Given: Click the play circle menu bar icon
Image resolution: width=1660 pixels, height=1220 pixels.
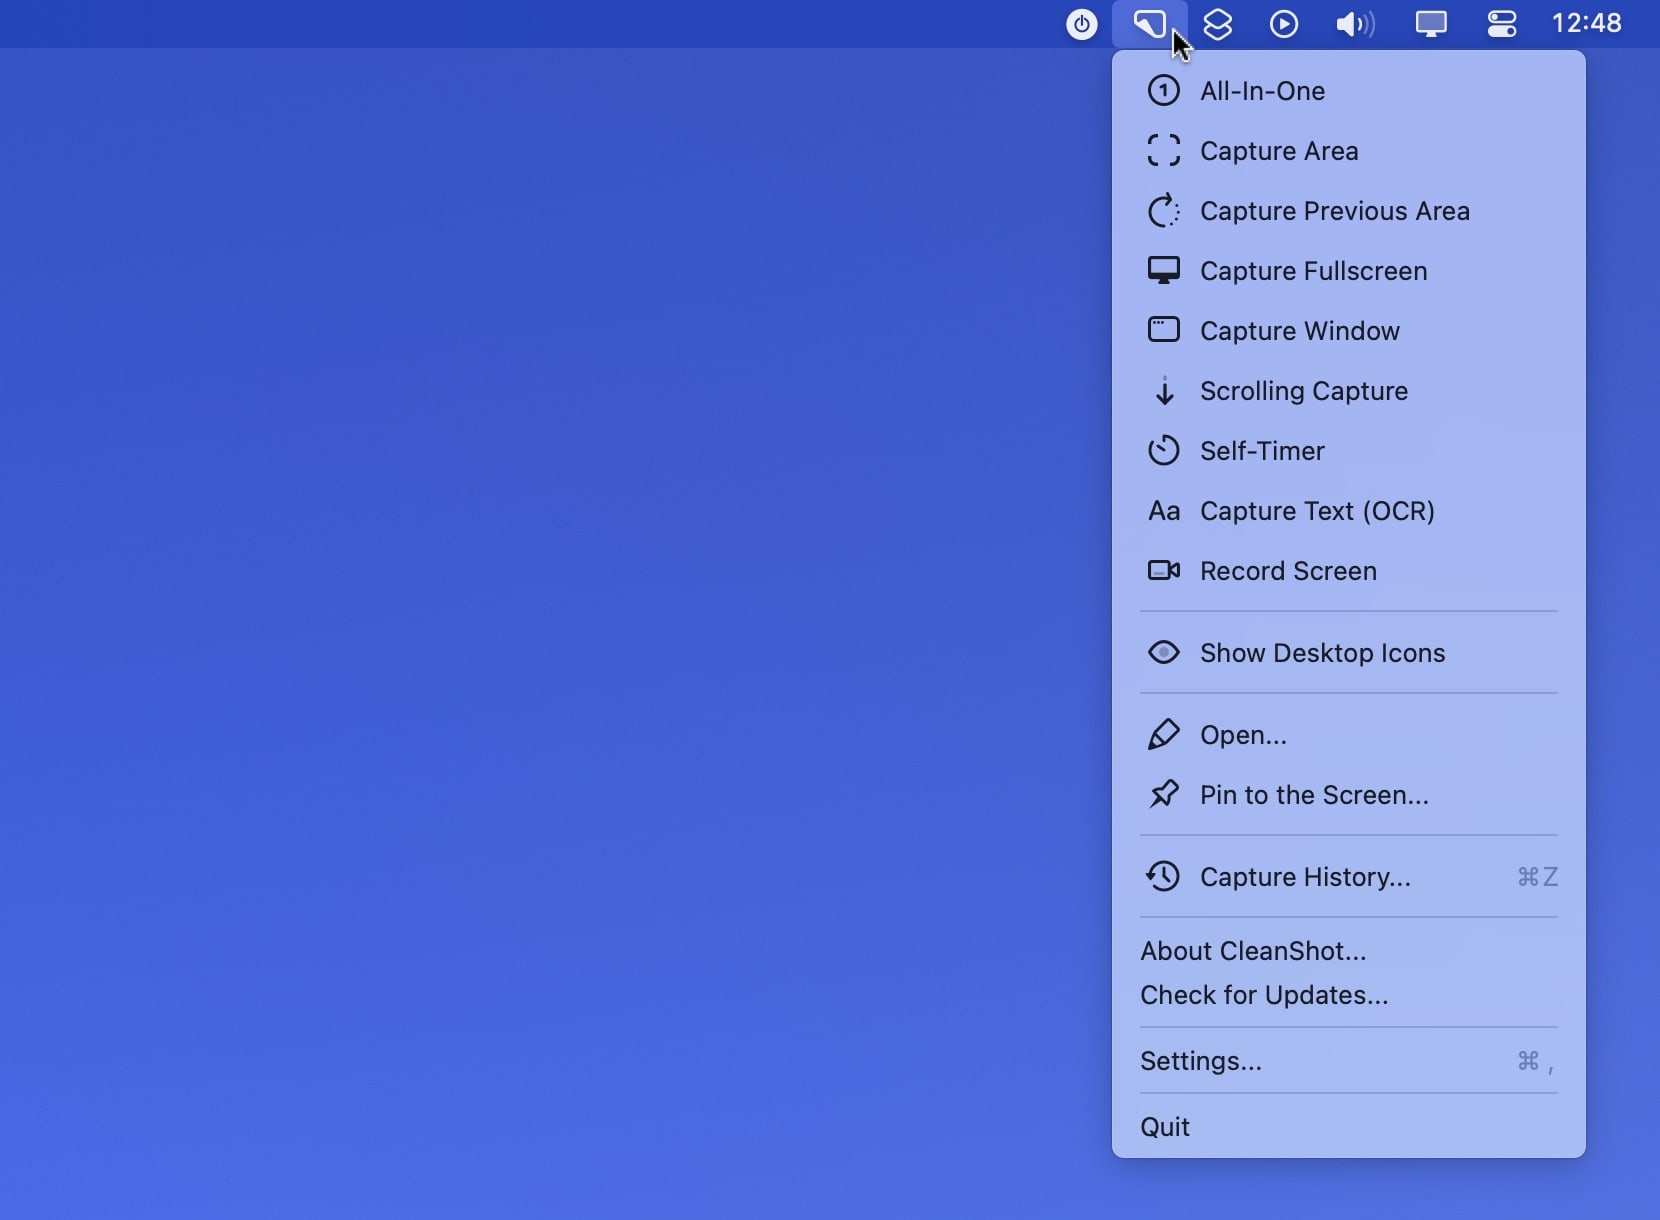Looking at the screenshot, I should click(1284, 24).
